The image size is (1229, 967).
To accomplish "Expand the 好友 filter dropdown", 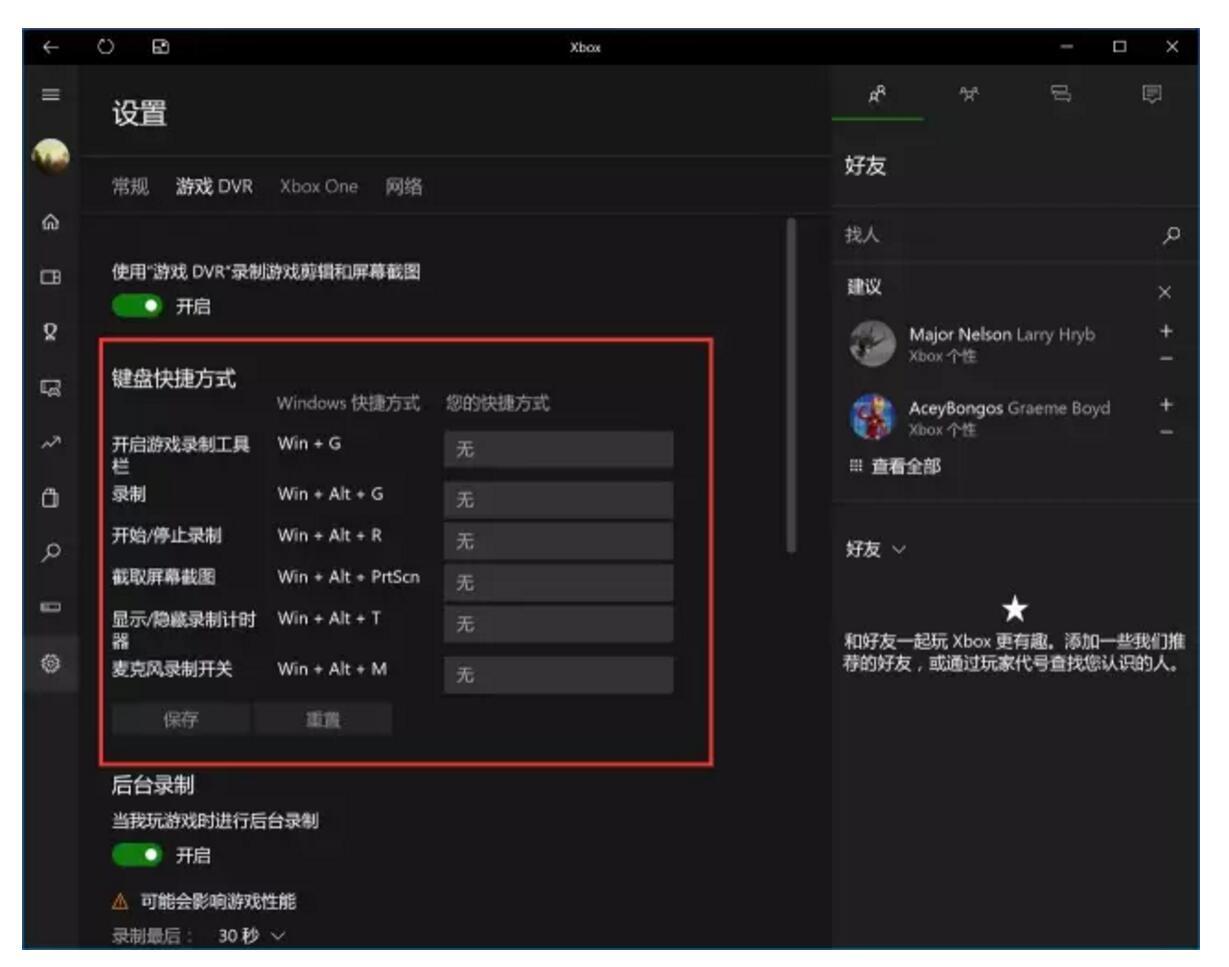I will click(x=874, y=549).
